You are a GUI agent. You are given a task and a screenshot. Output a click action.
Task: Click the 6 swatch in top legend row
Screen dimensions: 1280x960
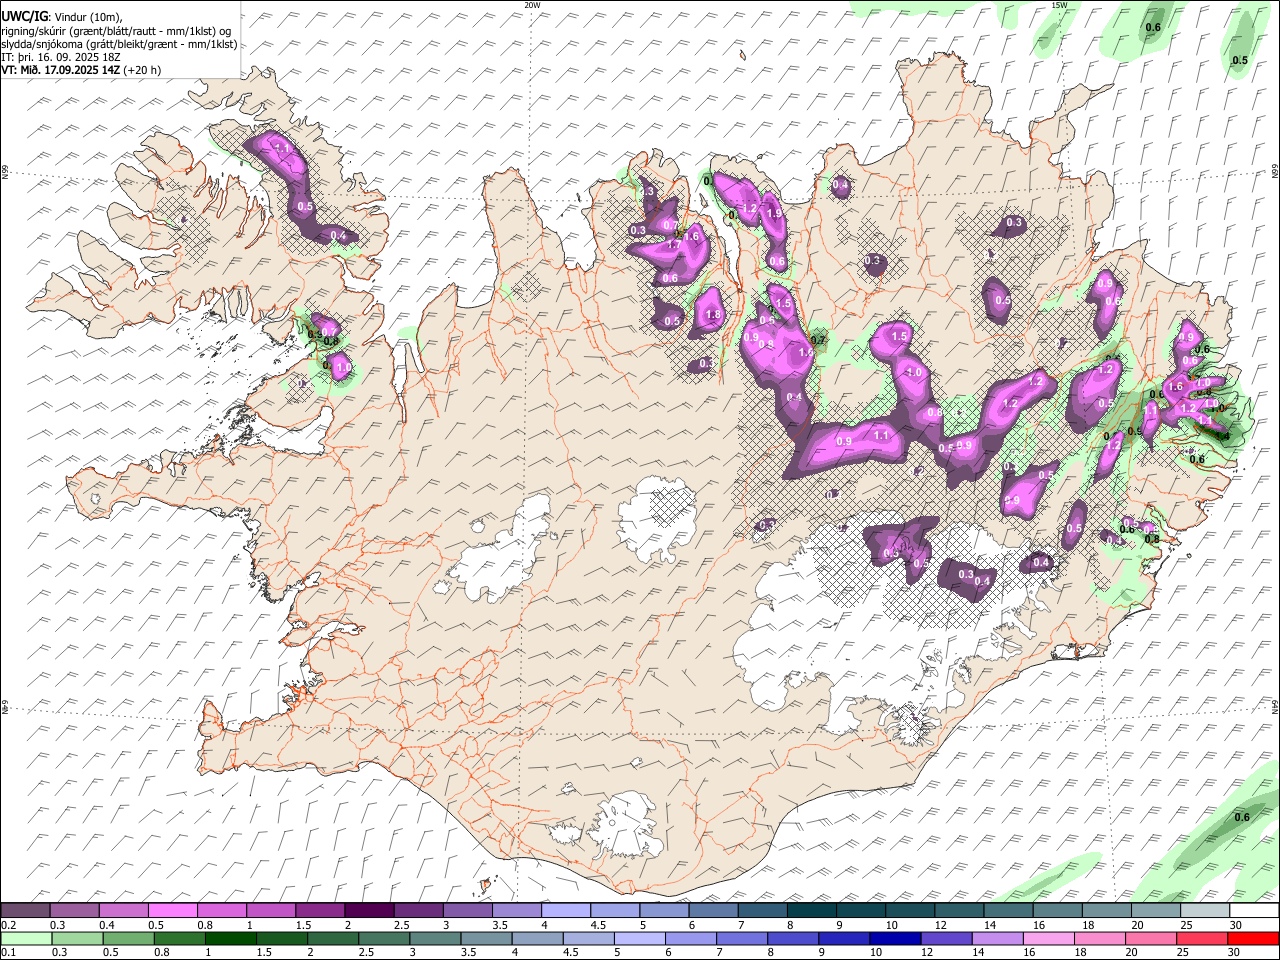point(713,911)
